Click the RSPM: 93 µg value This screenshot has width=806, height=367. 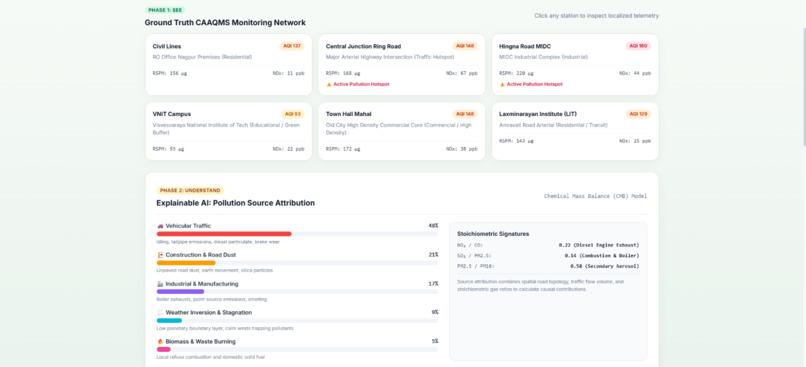(168, 149)
